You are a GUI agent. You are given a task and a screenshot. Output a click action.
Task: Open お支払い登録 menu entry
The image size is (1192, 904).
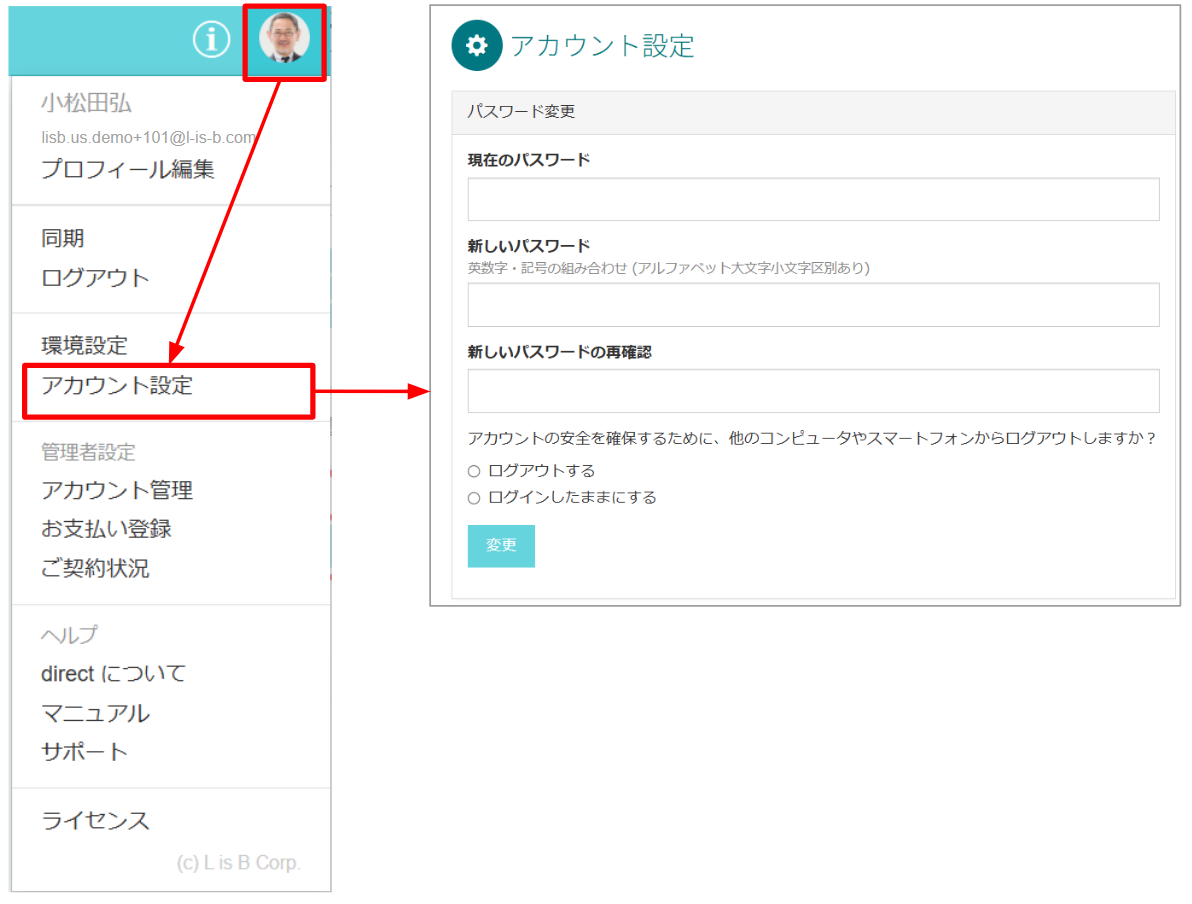pos(106,529)
